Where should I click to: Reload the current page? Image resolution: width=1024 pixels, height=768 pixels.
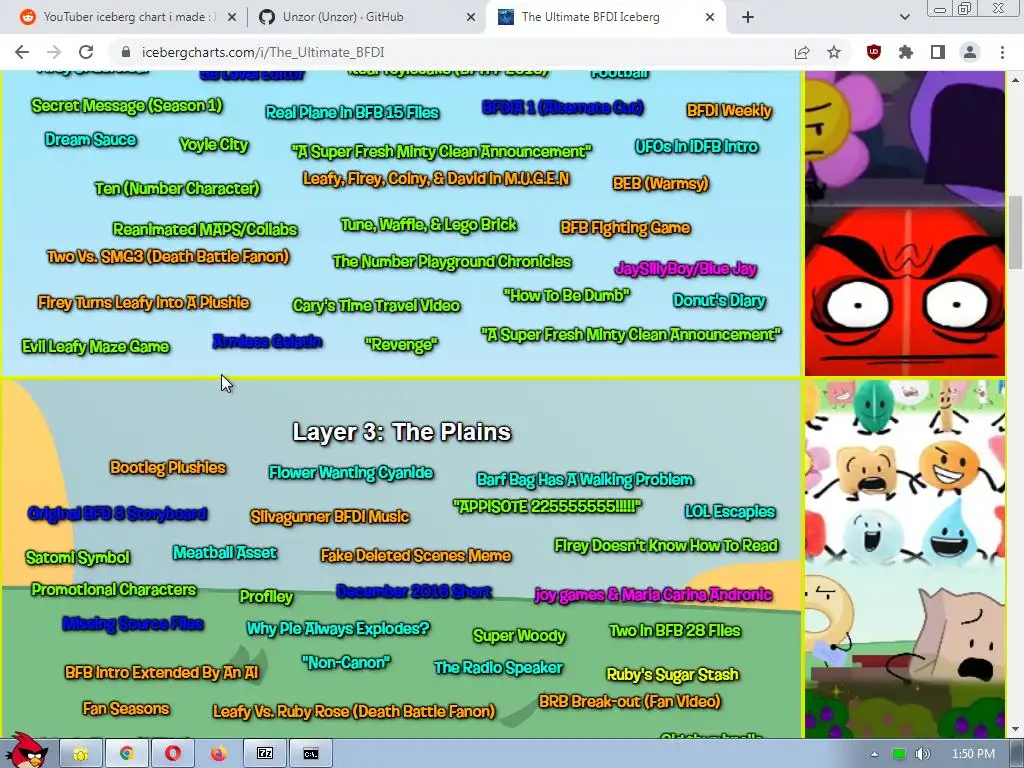click(86, 52)
